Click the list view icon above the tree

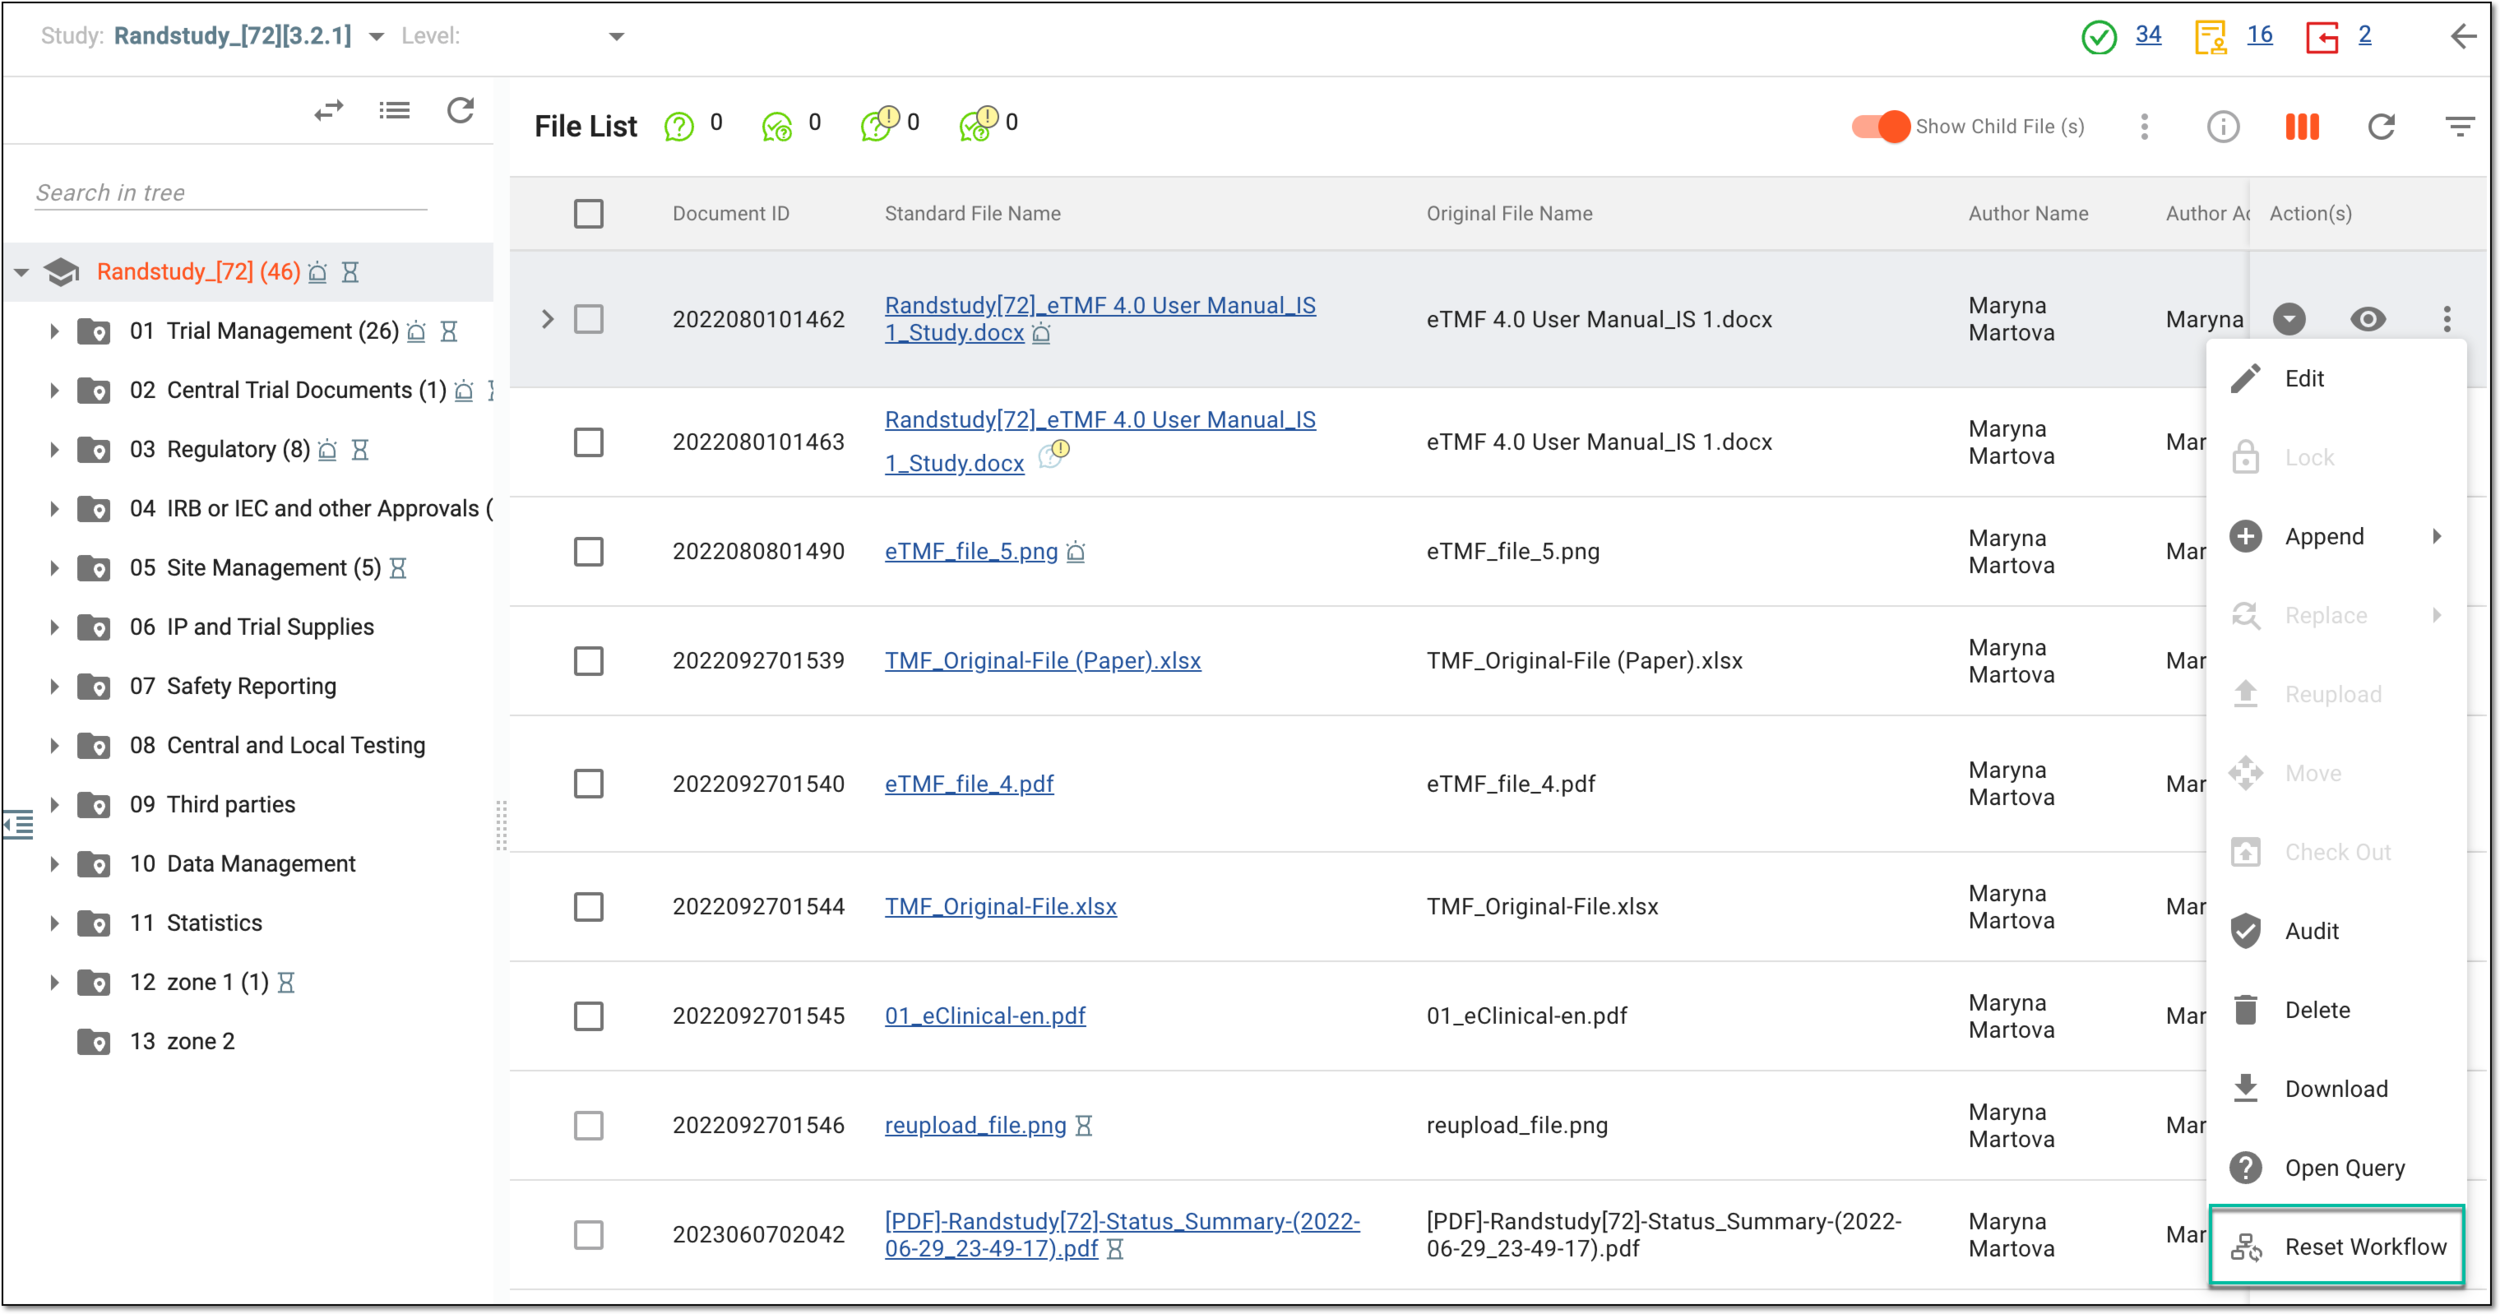(394, 110)
